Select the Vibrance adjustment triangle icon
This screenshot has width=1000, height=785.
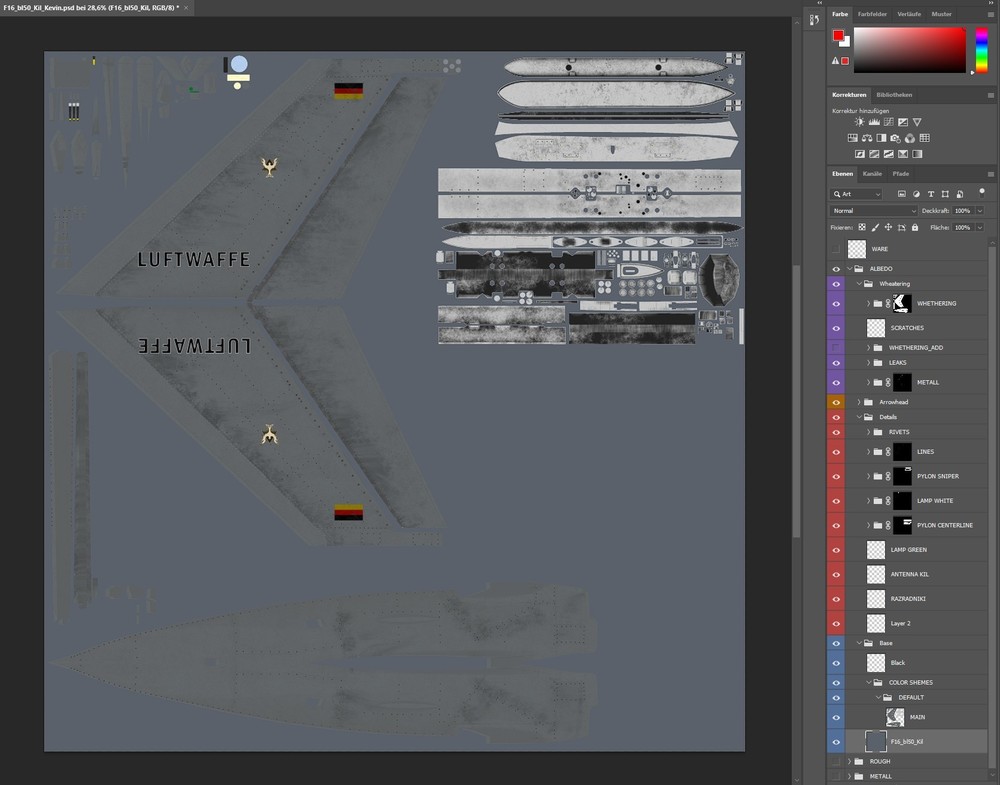coord(917,121)
